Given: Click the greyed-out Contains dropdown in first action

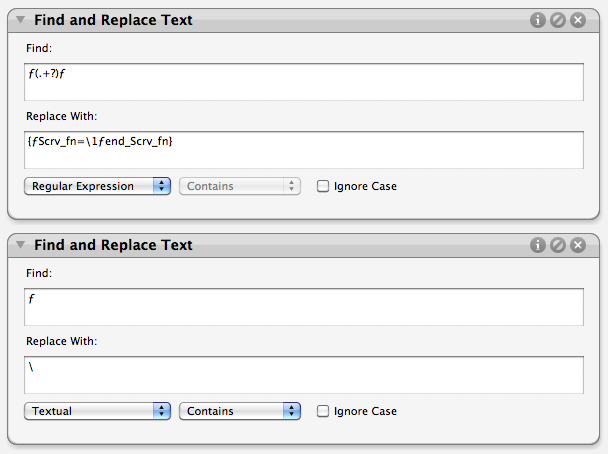Looking at the screenshot, I should pos(240,186).
